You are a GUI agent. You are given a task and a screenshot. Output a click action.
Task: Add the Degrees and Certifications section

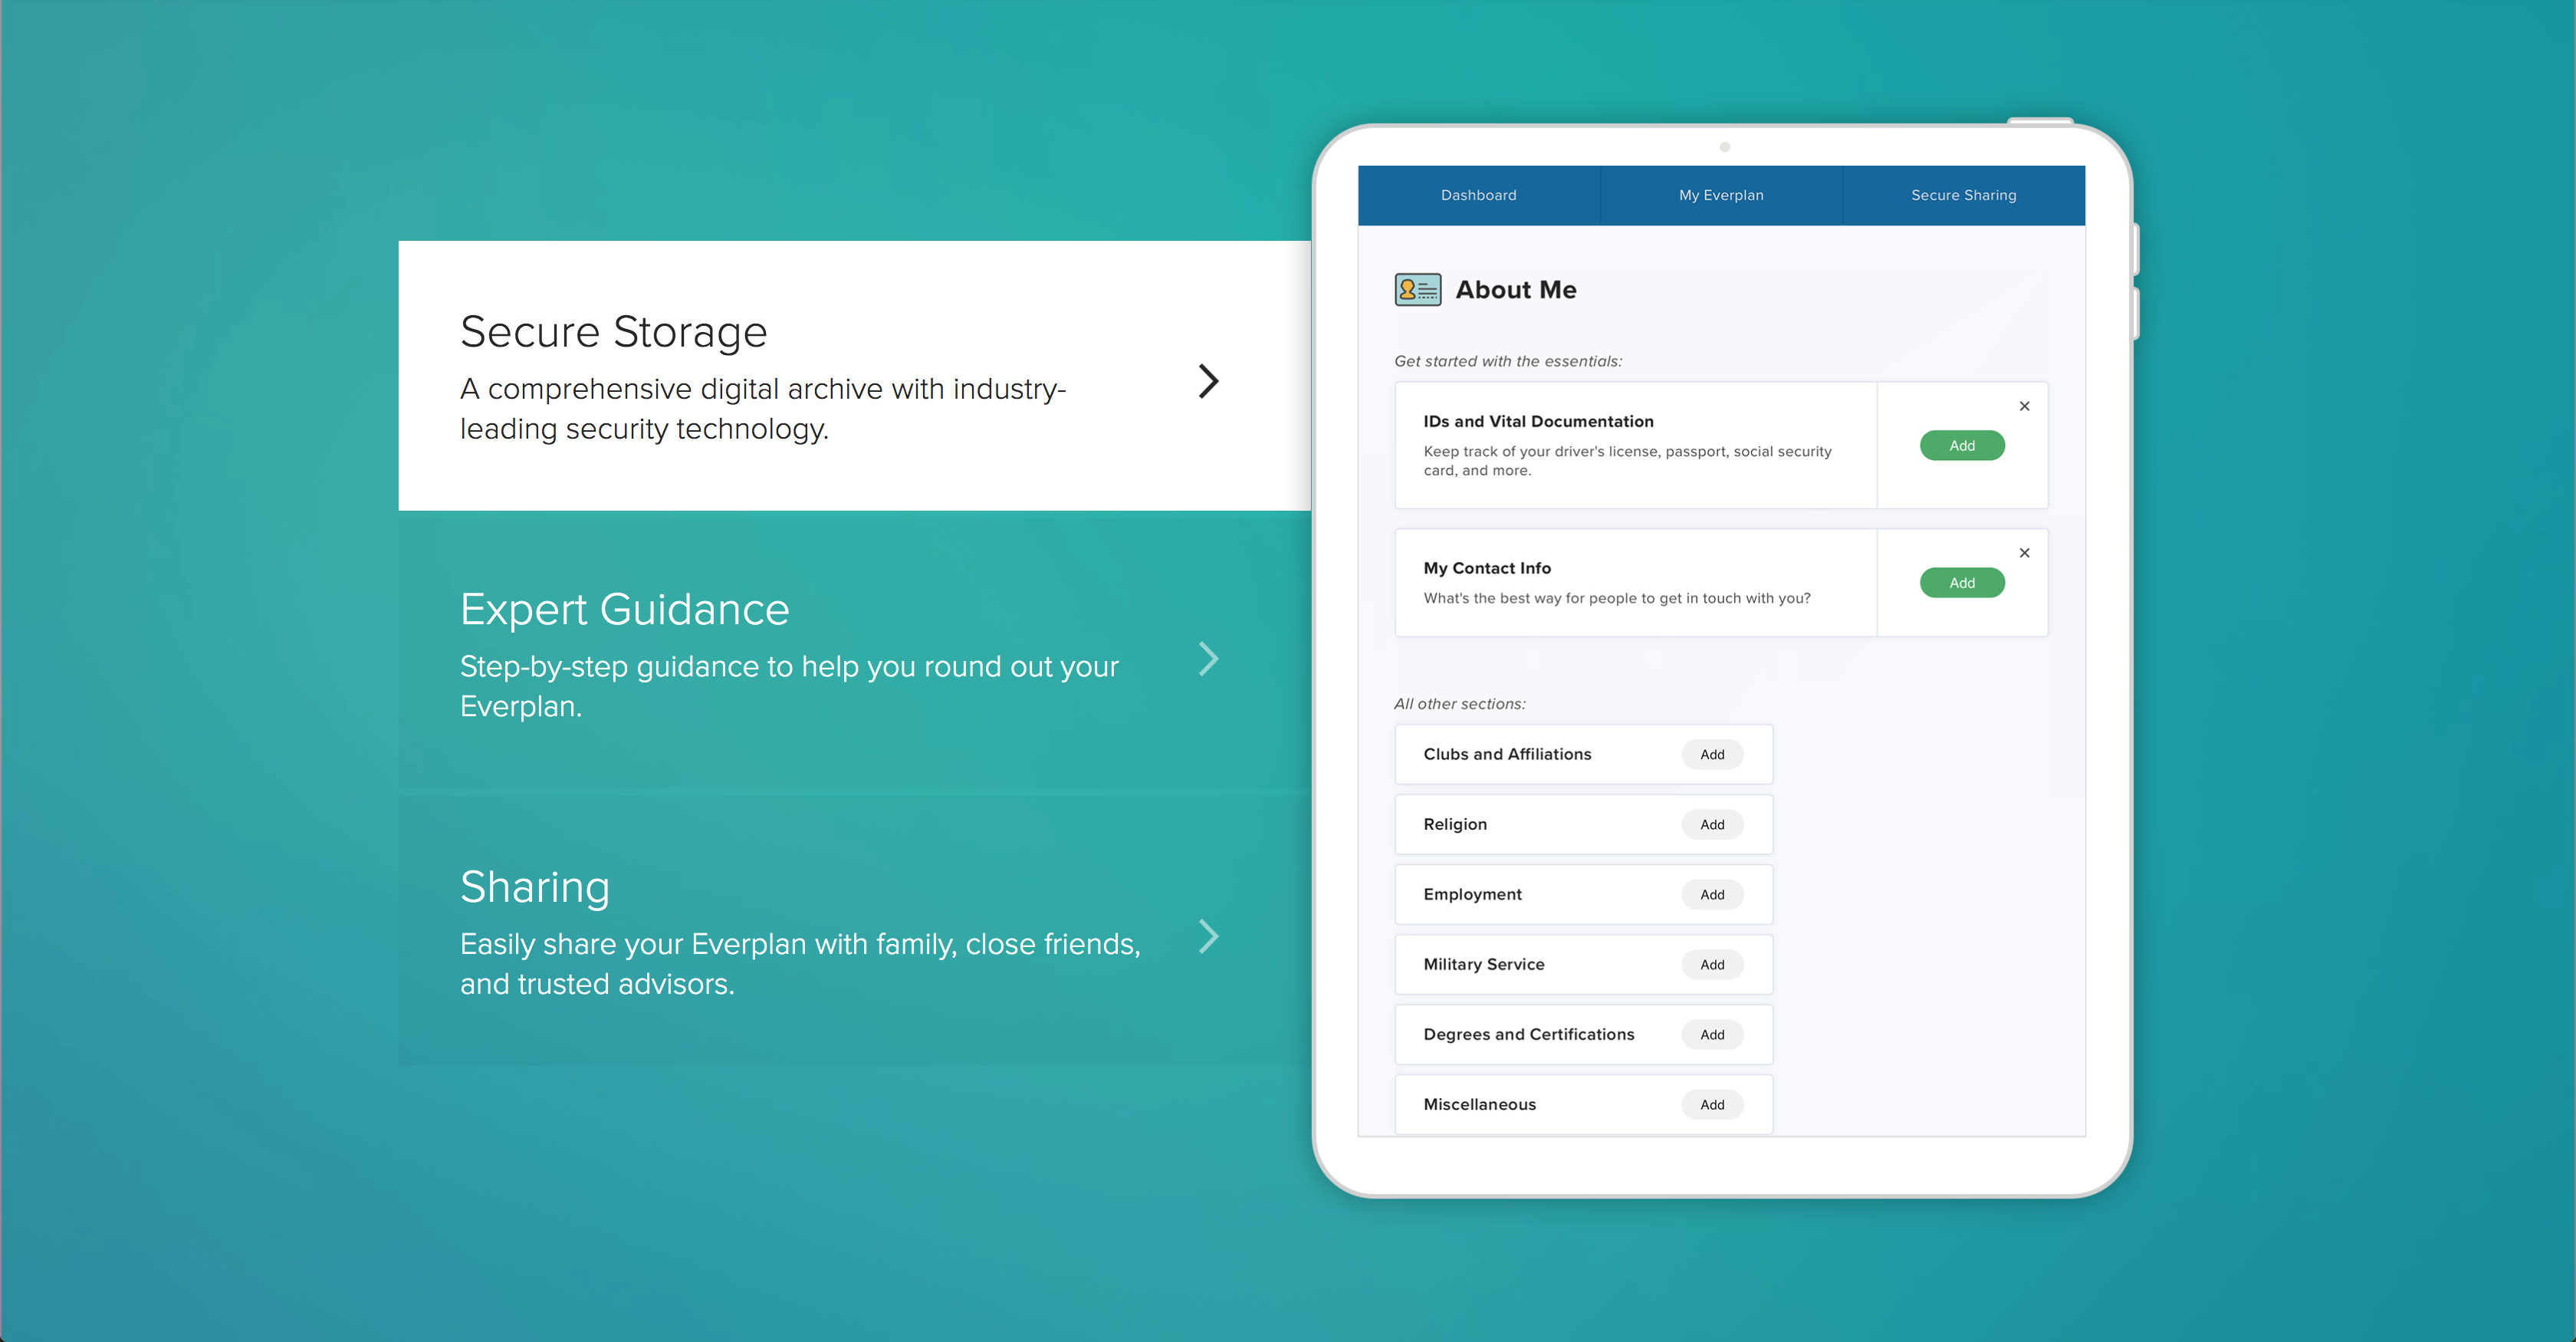1712,1035
